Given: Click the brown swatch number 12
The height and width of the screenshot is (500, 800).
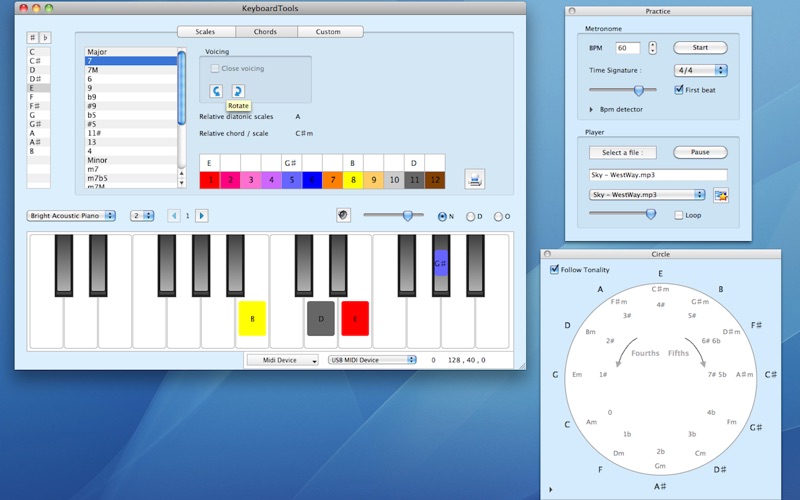Looking at the screenshot, I should pyautogui.click(x=435, y=180).
